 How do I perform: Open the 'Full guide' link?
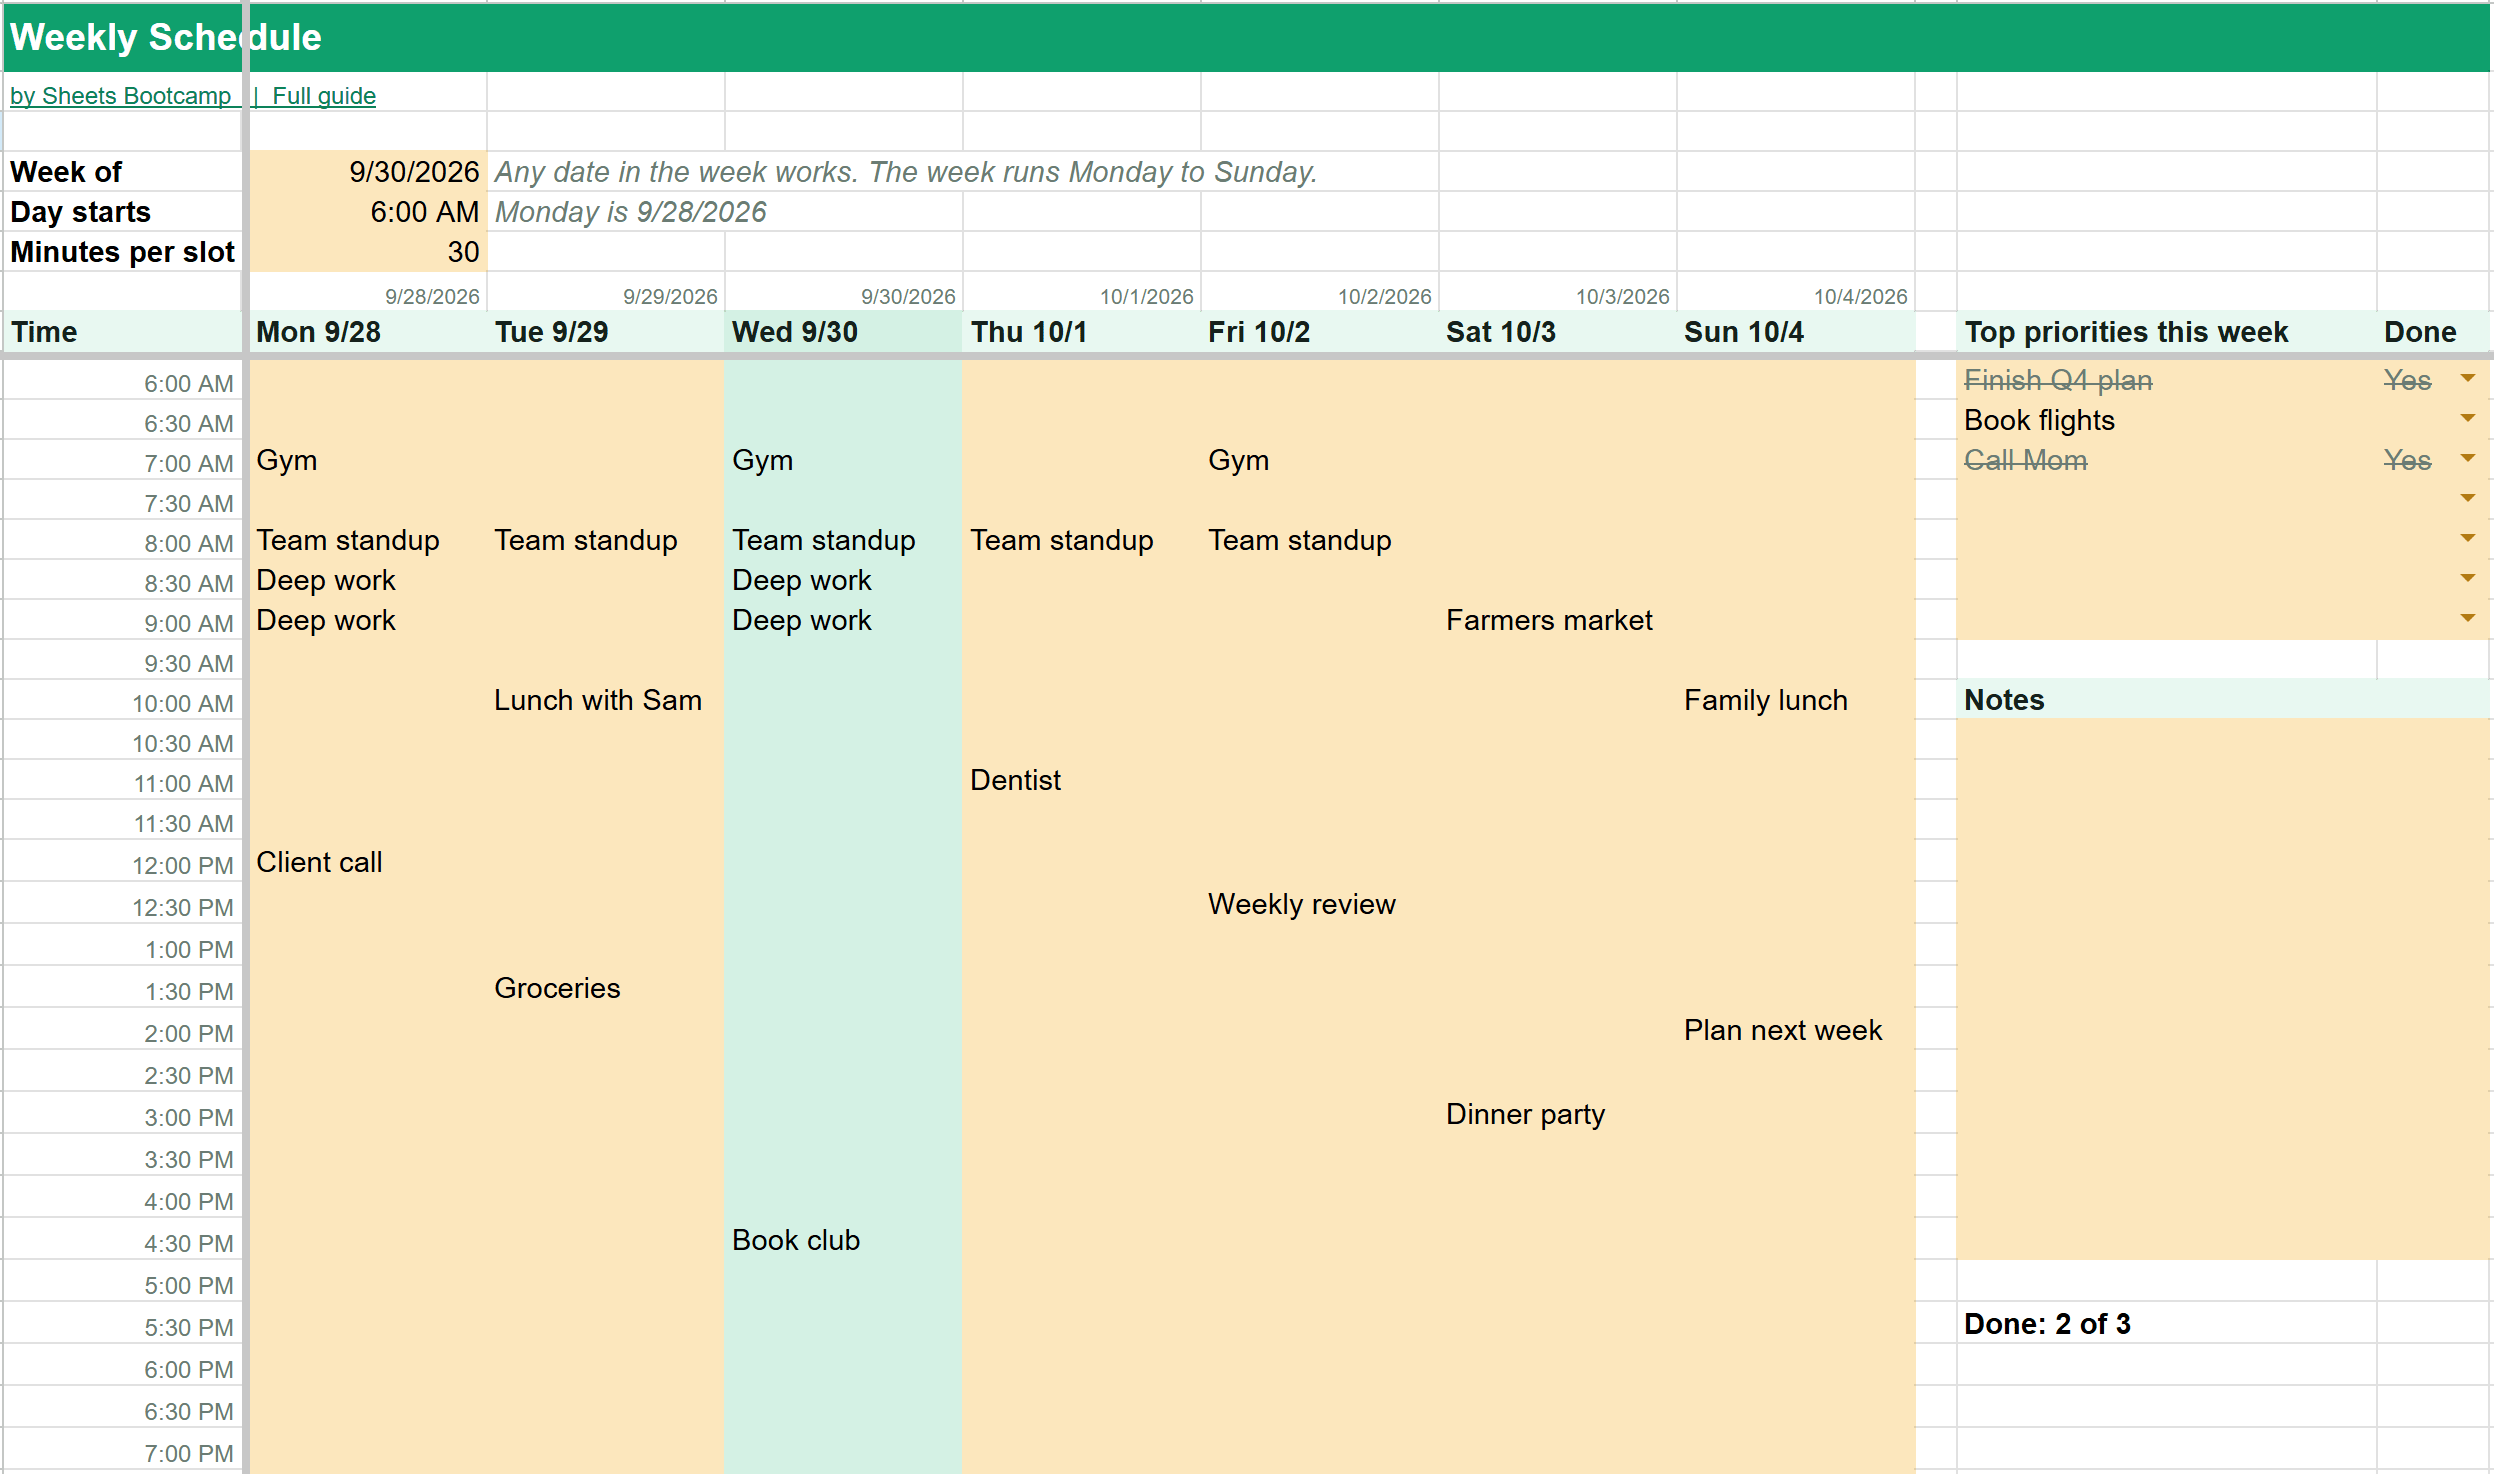[x=324, y=96]
